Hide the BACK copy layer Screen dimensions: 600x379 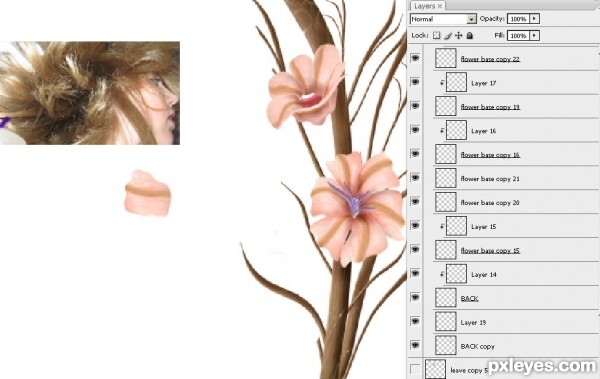coord(415,345)
